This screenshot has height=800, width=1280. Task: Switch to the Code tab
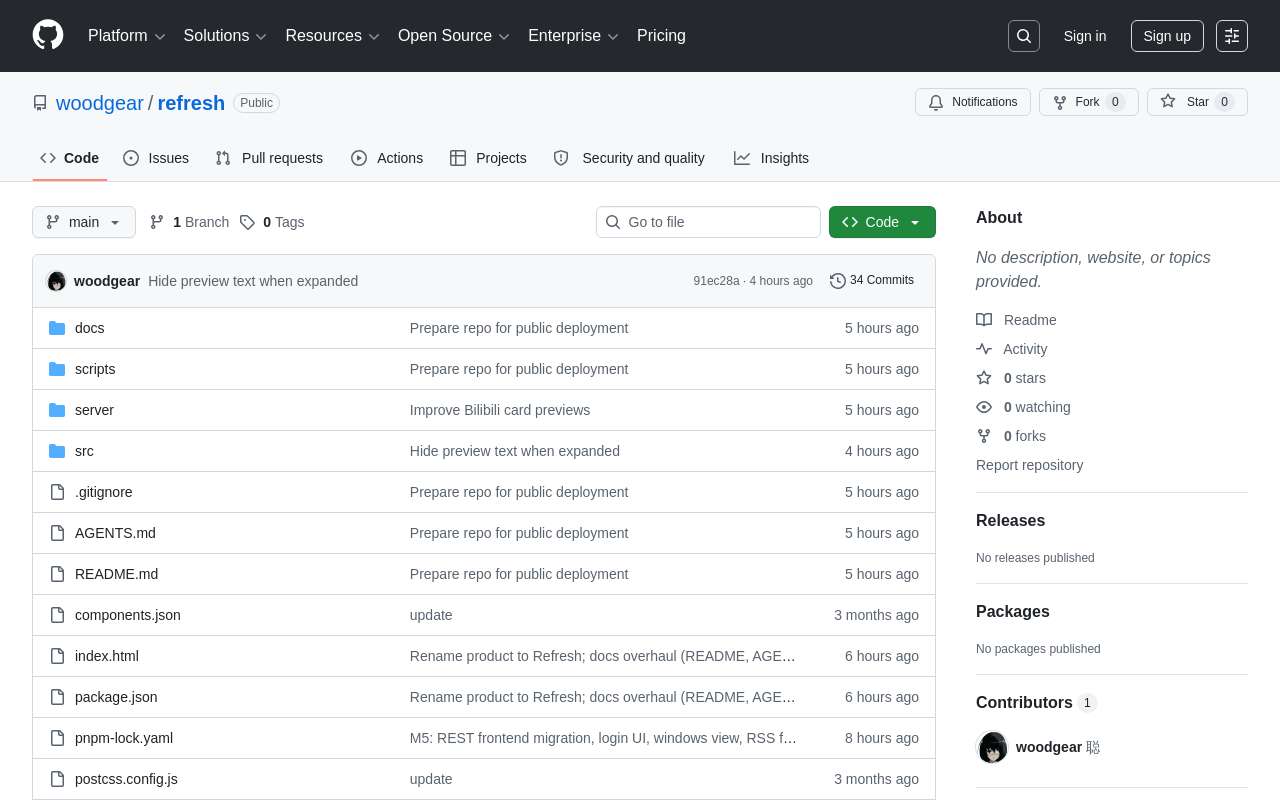click(x=70, y=158)
